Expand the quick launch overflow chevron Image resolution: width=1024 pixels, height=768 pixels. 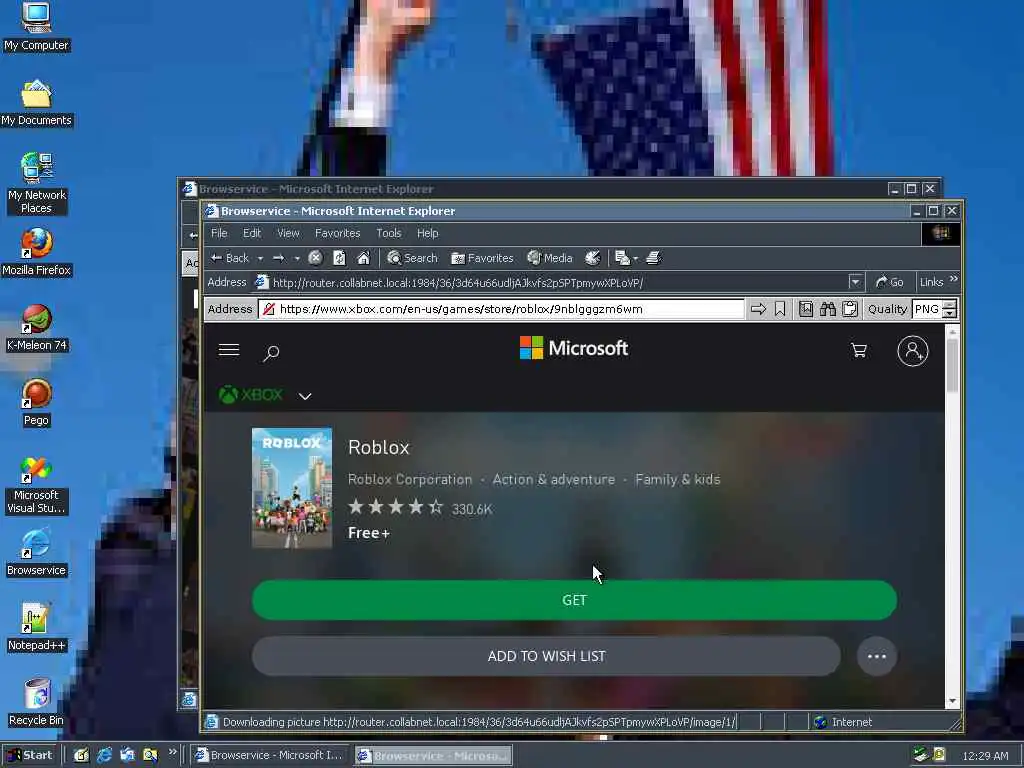click(x=172, y=752)
